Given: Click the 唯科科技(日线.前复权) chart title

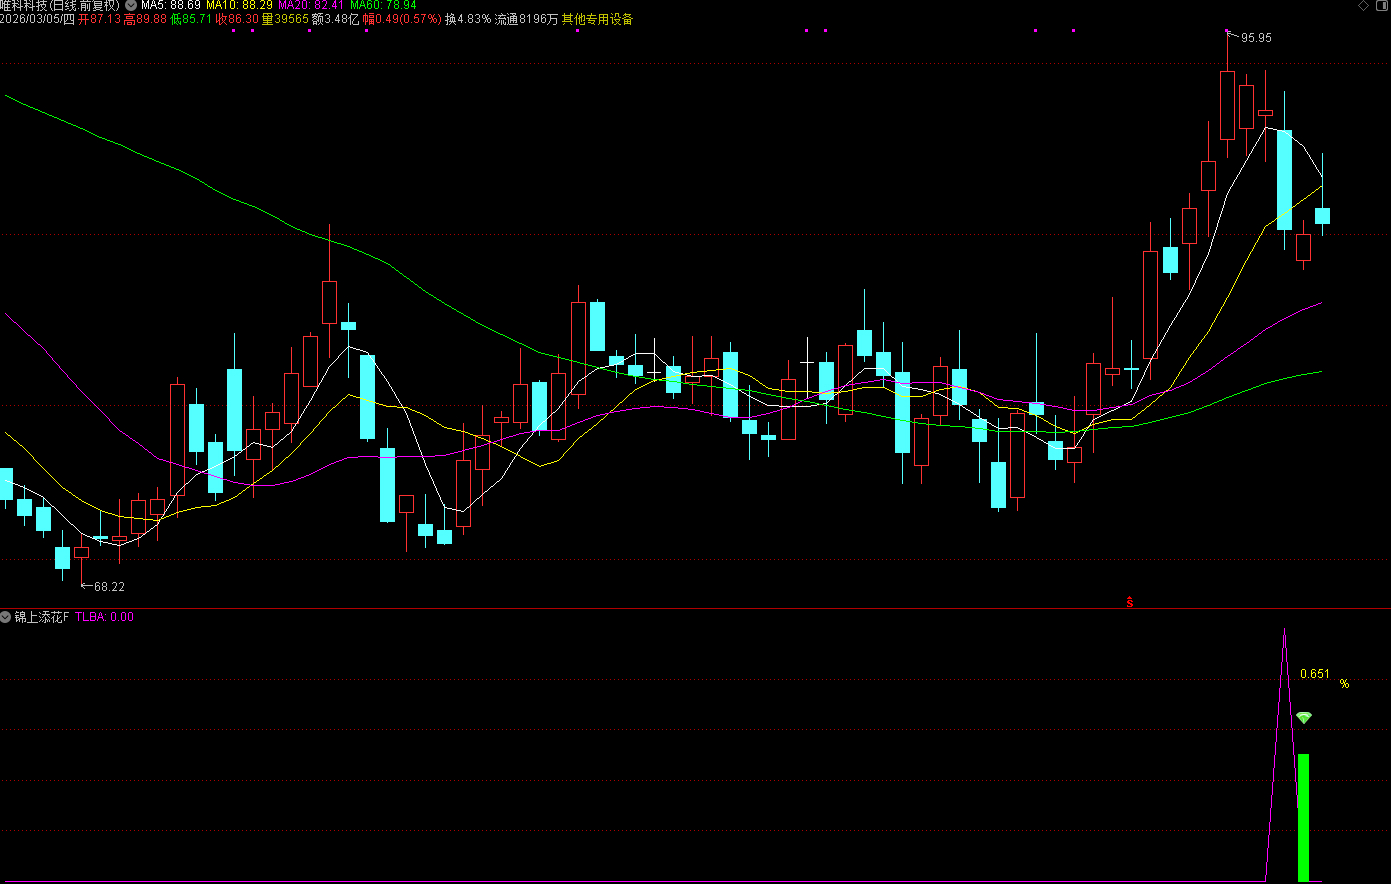Looking at the screenshot, I should pyautogui.click(x=60, y=6).
